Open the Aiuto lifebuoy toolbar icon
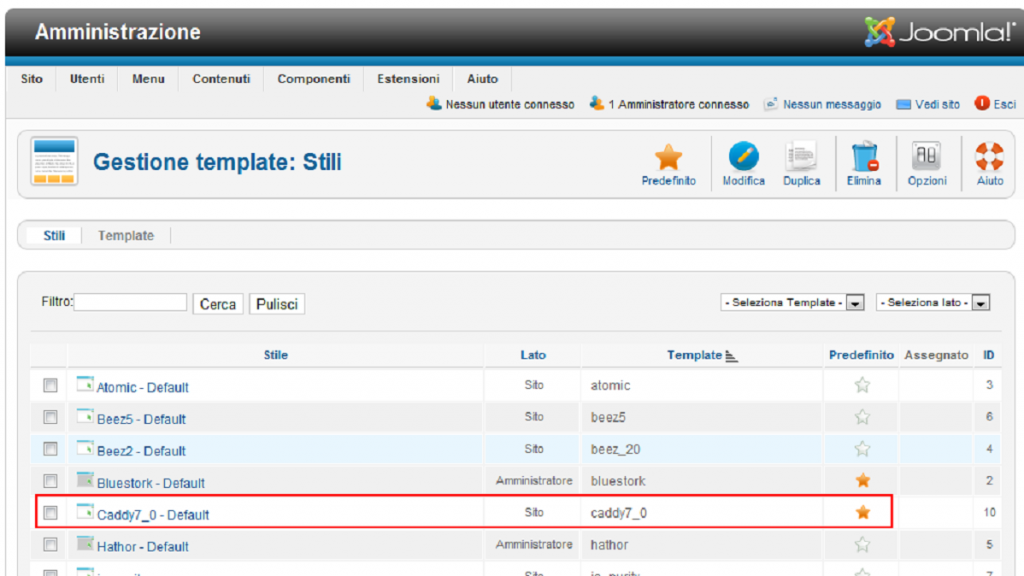 tap(989, 157)
